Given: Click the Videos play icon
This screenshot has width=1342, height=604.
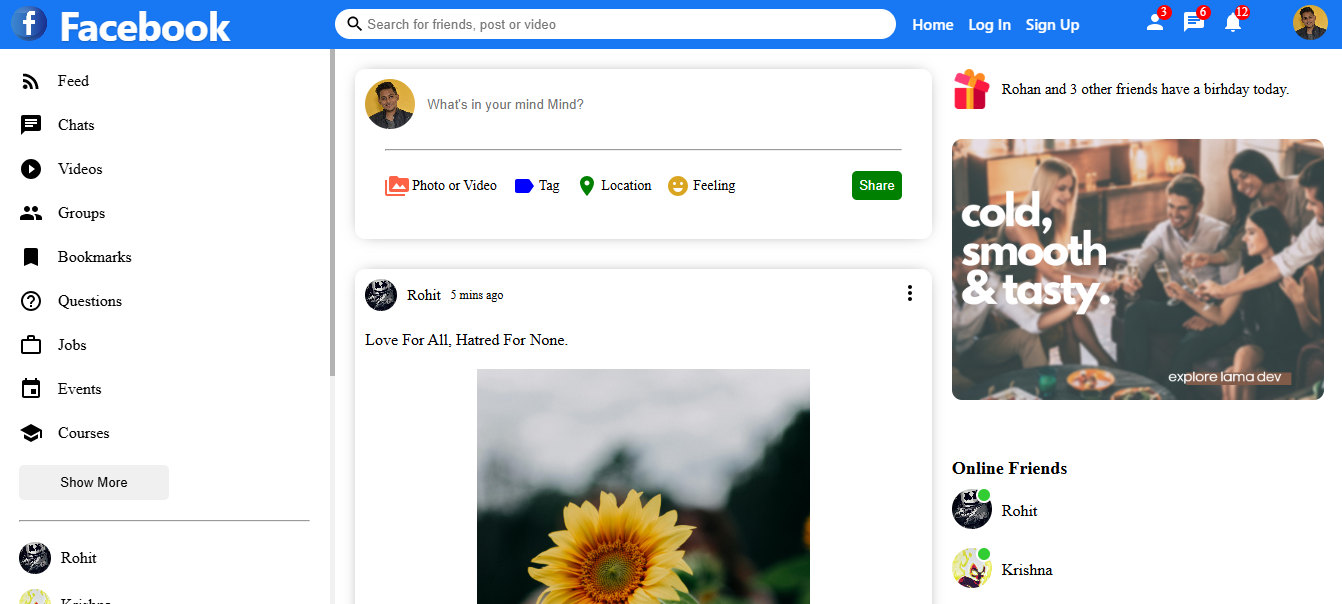Looking at the screenshot, I should pyautogui.click(x=31, y=169).
